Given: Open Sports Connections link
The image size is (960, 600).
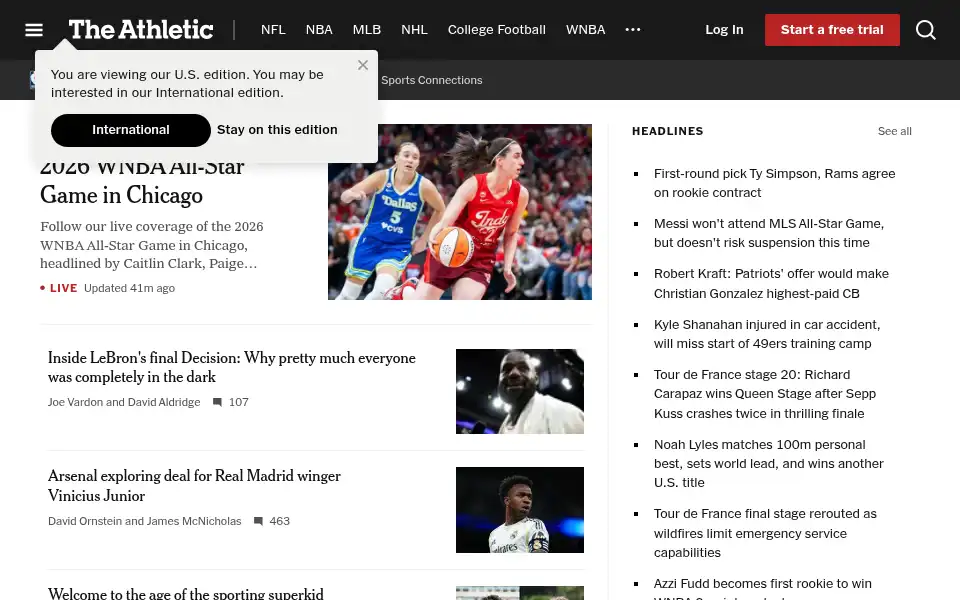Looking at the screenshot, I should pyautogui.click(x=432, y=80).
